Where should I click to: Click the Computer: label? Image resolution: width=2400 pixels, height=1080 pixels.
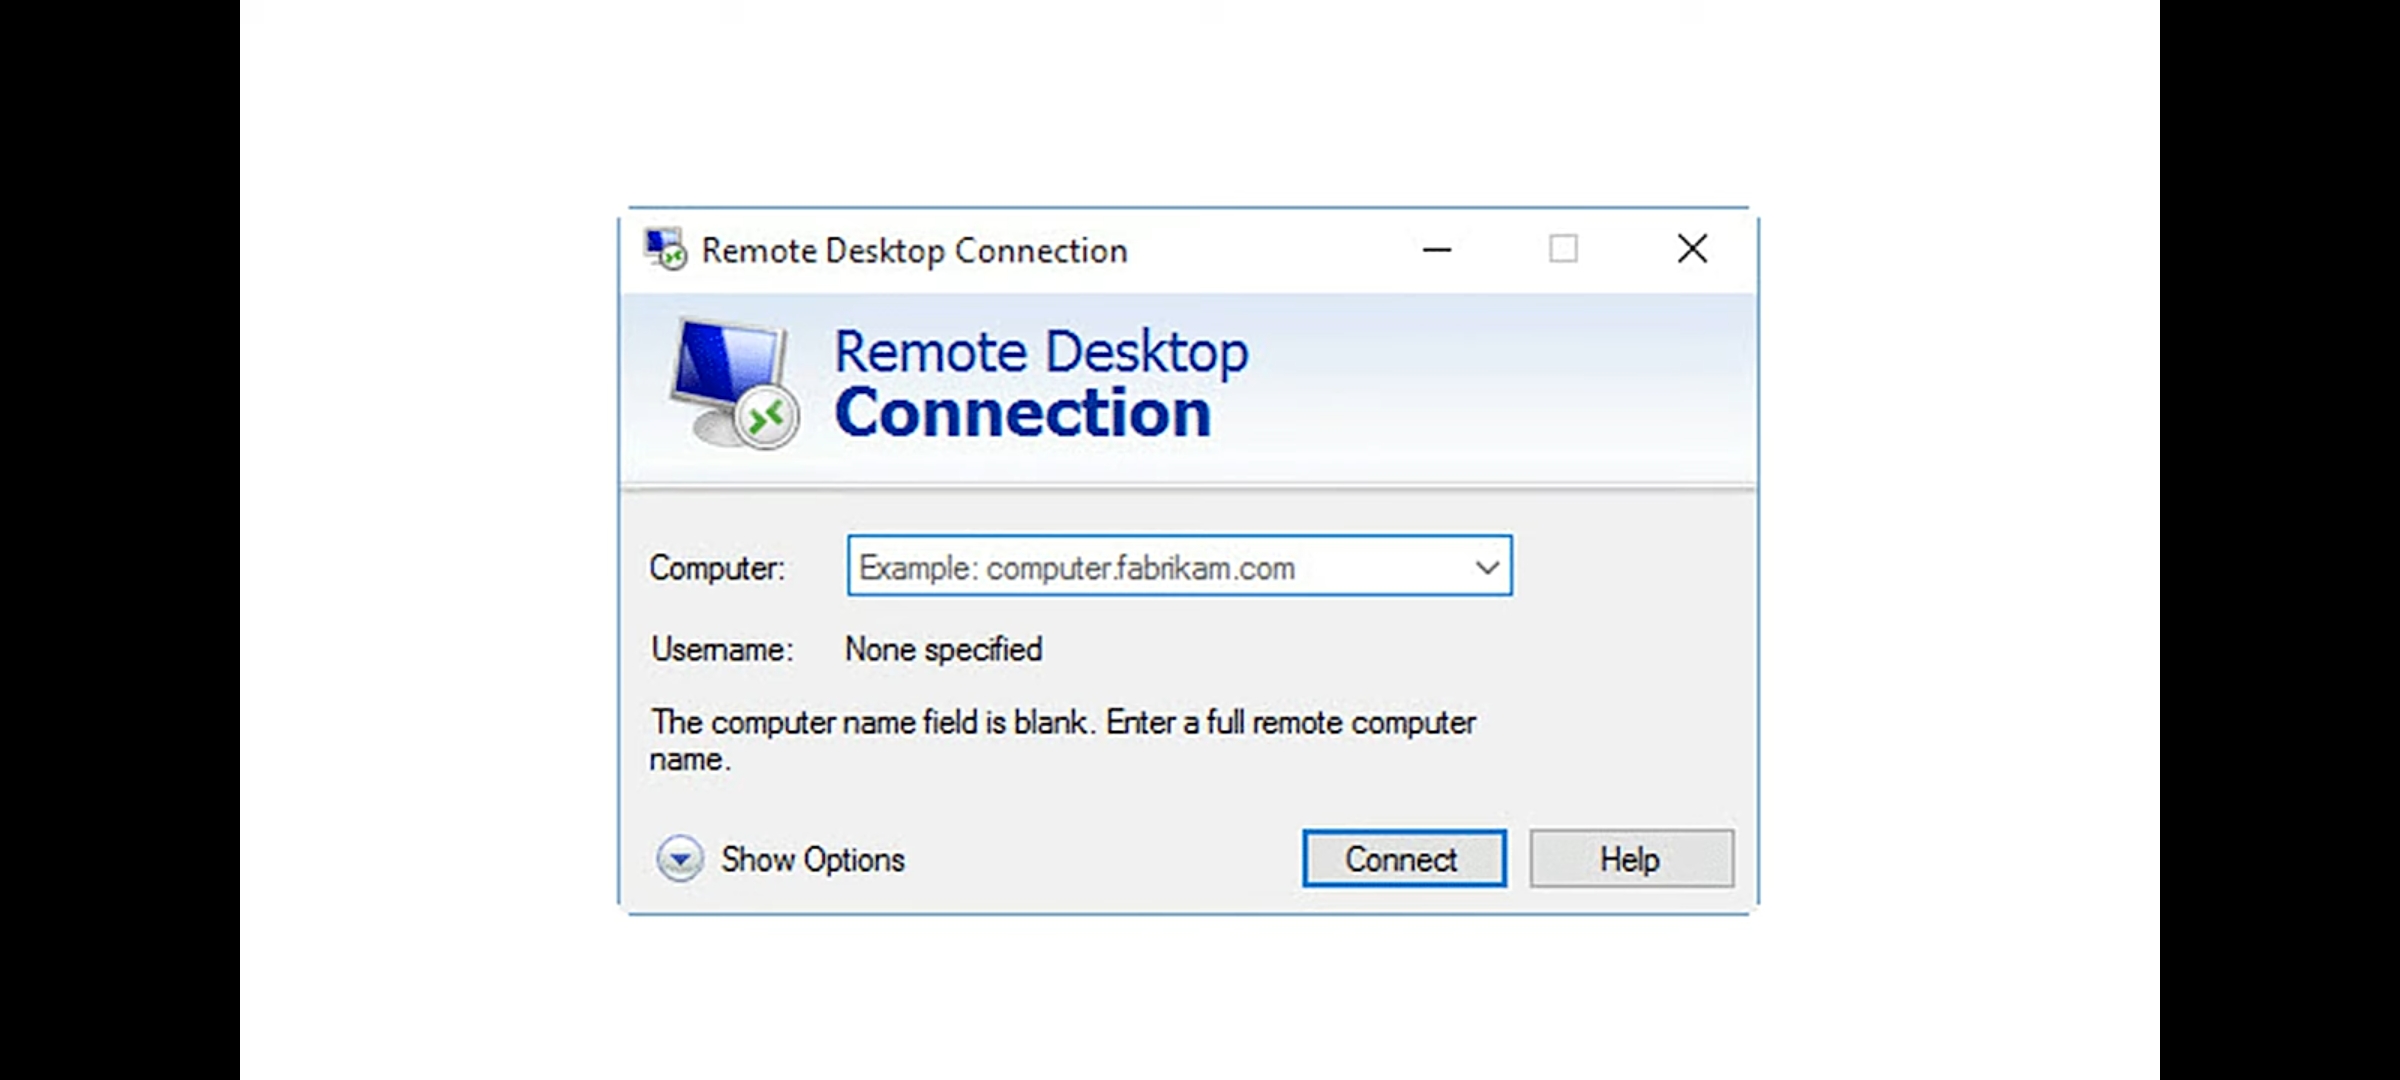(x=717, y=568)
